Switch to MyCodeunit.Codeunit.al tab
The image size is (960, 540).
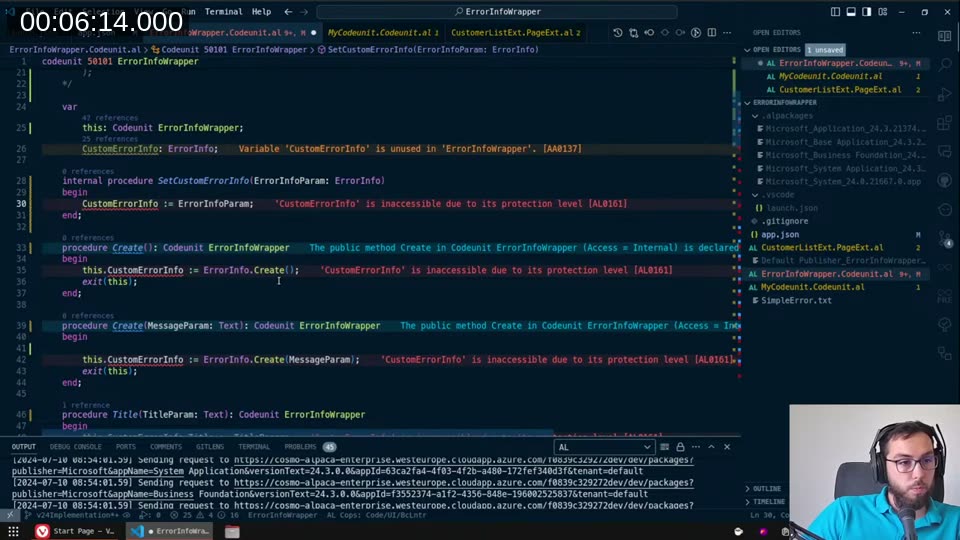coord(383,32)
